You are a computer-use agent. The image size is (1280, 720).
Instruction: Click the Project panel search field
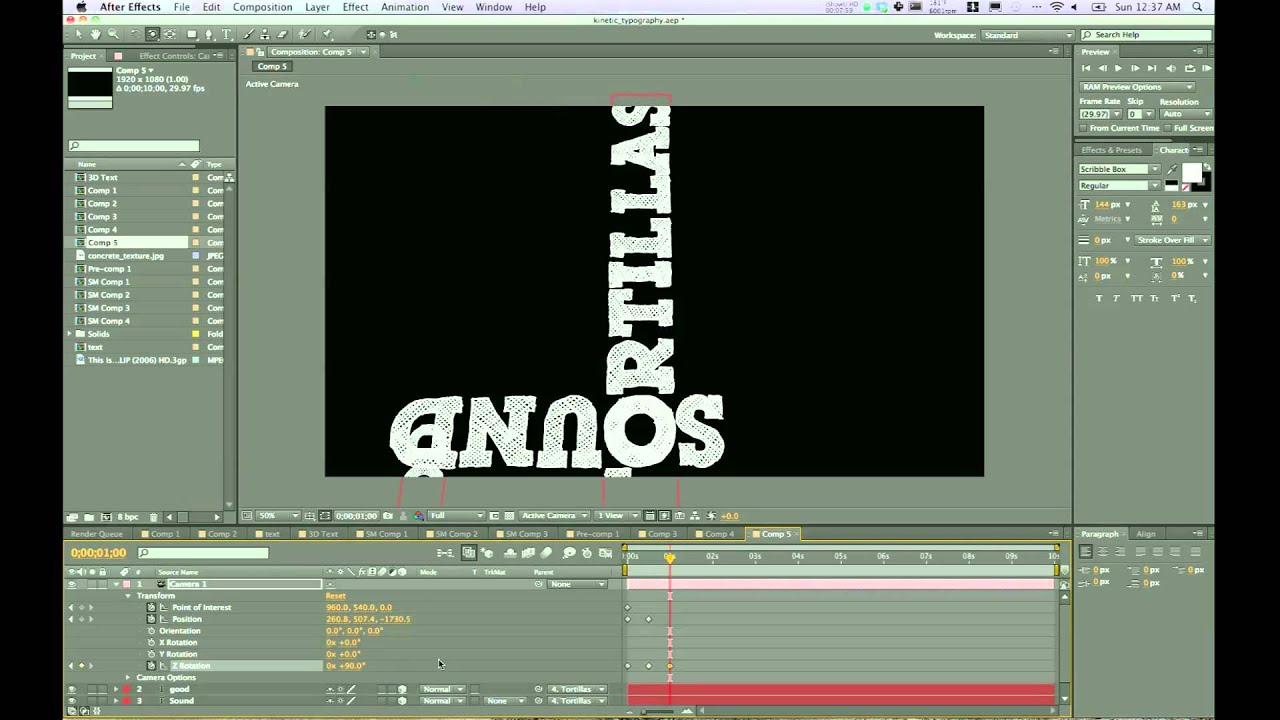134,146
